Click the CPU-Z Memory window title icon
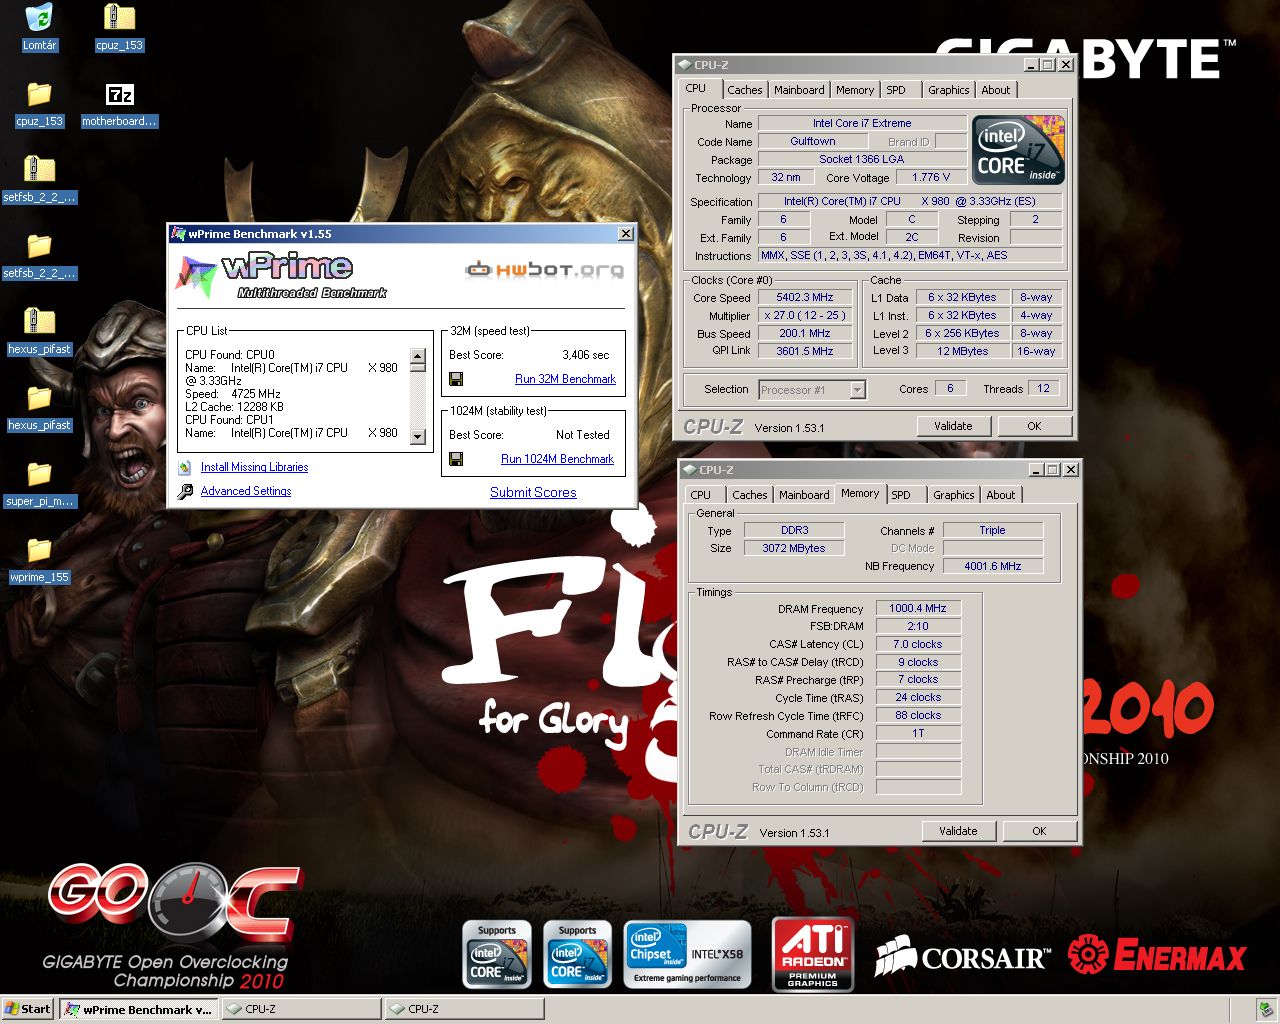Screen dimensions: 1280x1024 690,470
